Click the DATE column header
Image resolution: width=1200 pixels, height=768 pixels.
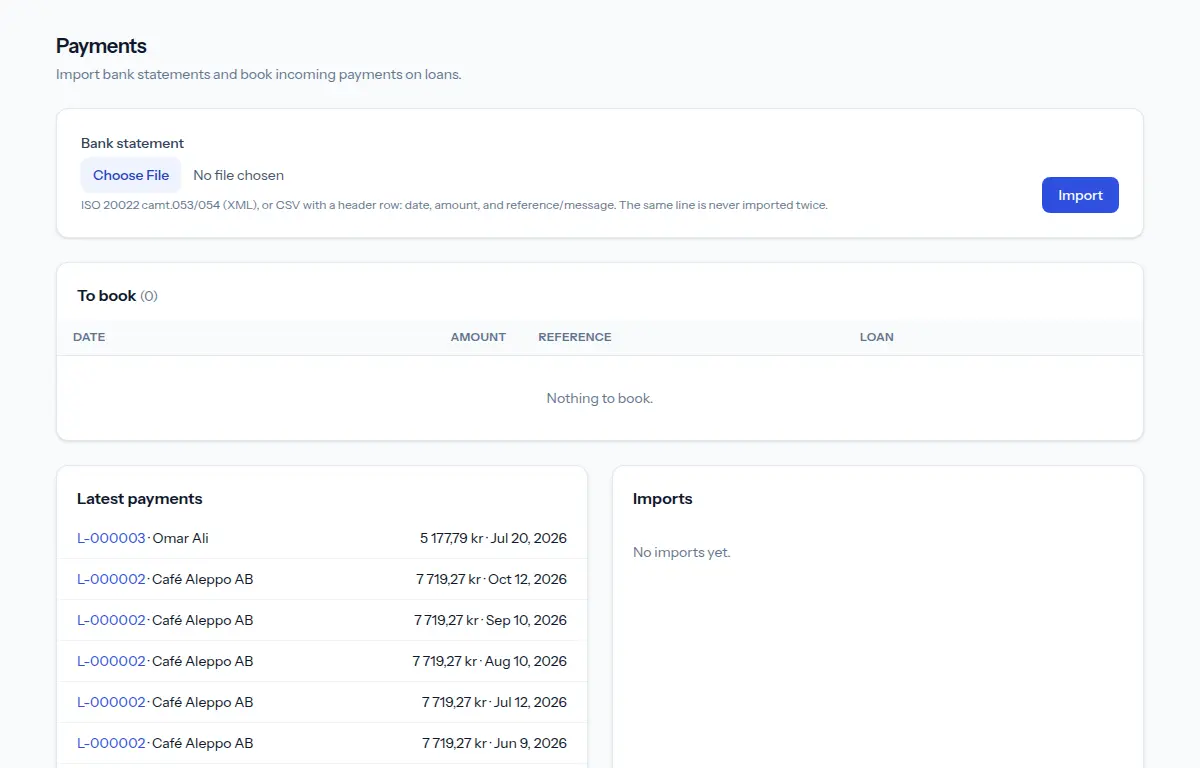(x=89, y=337)
